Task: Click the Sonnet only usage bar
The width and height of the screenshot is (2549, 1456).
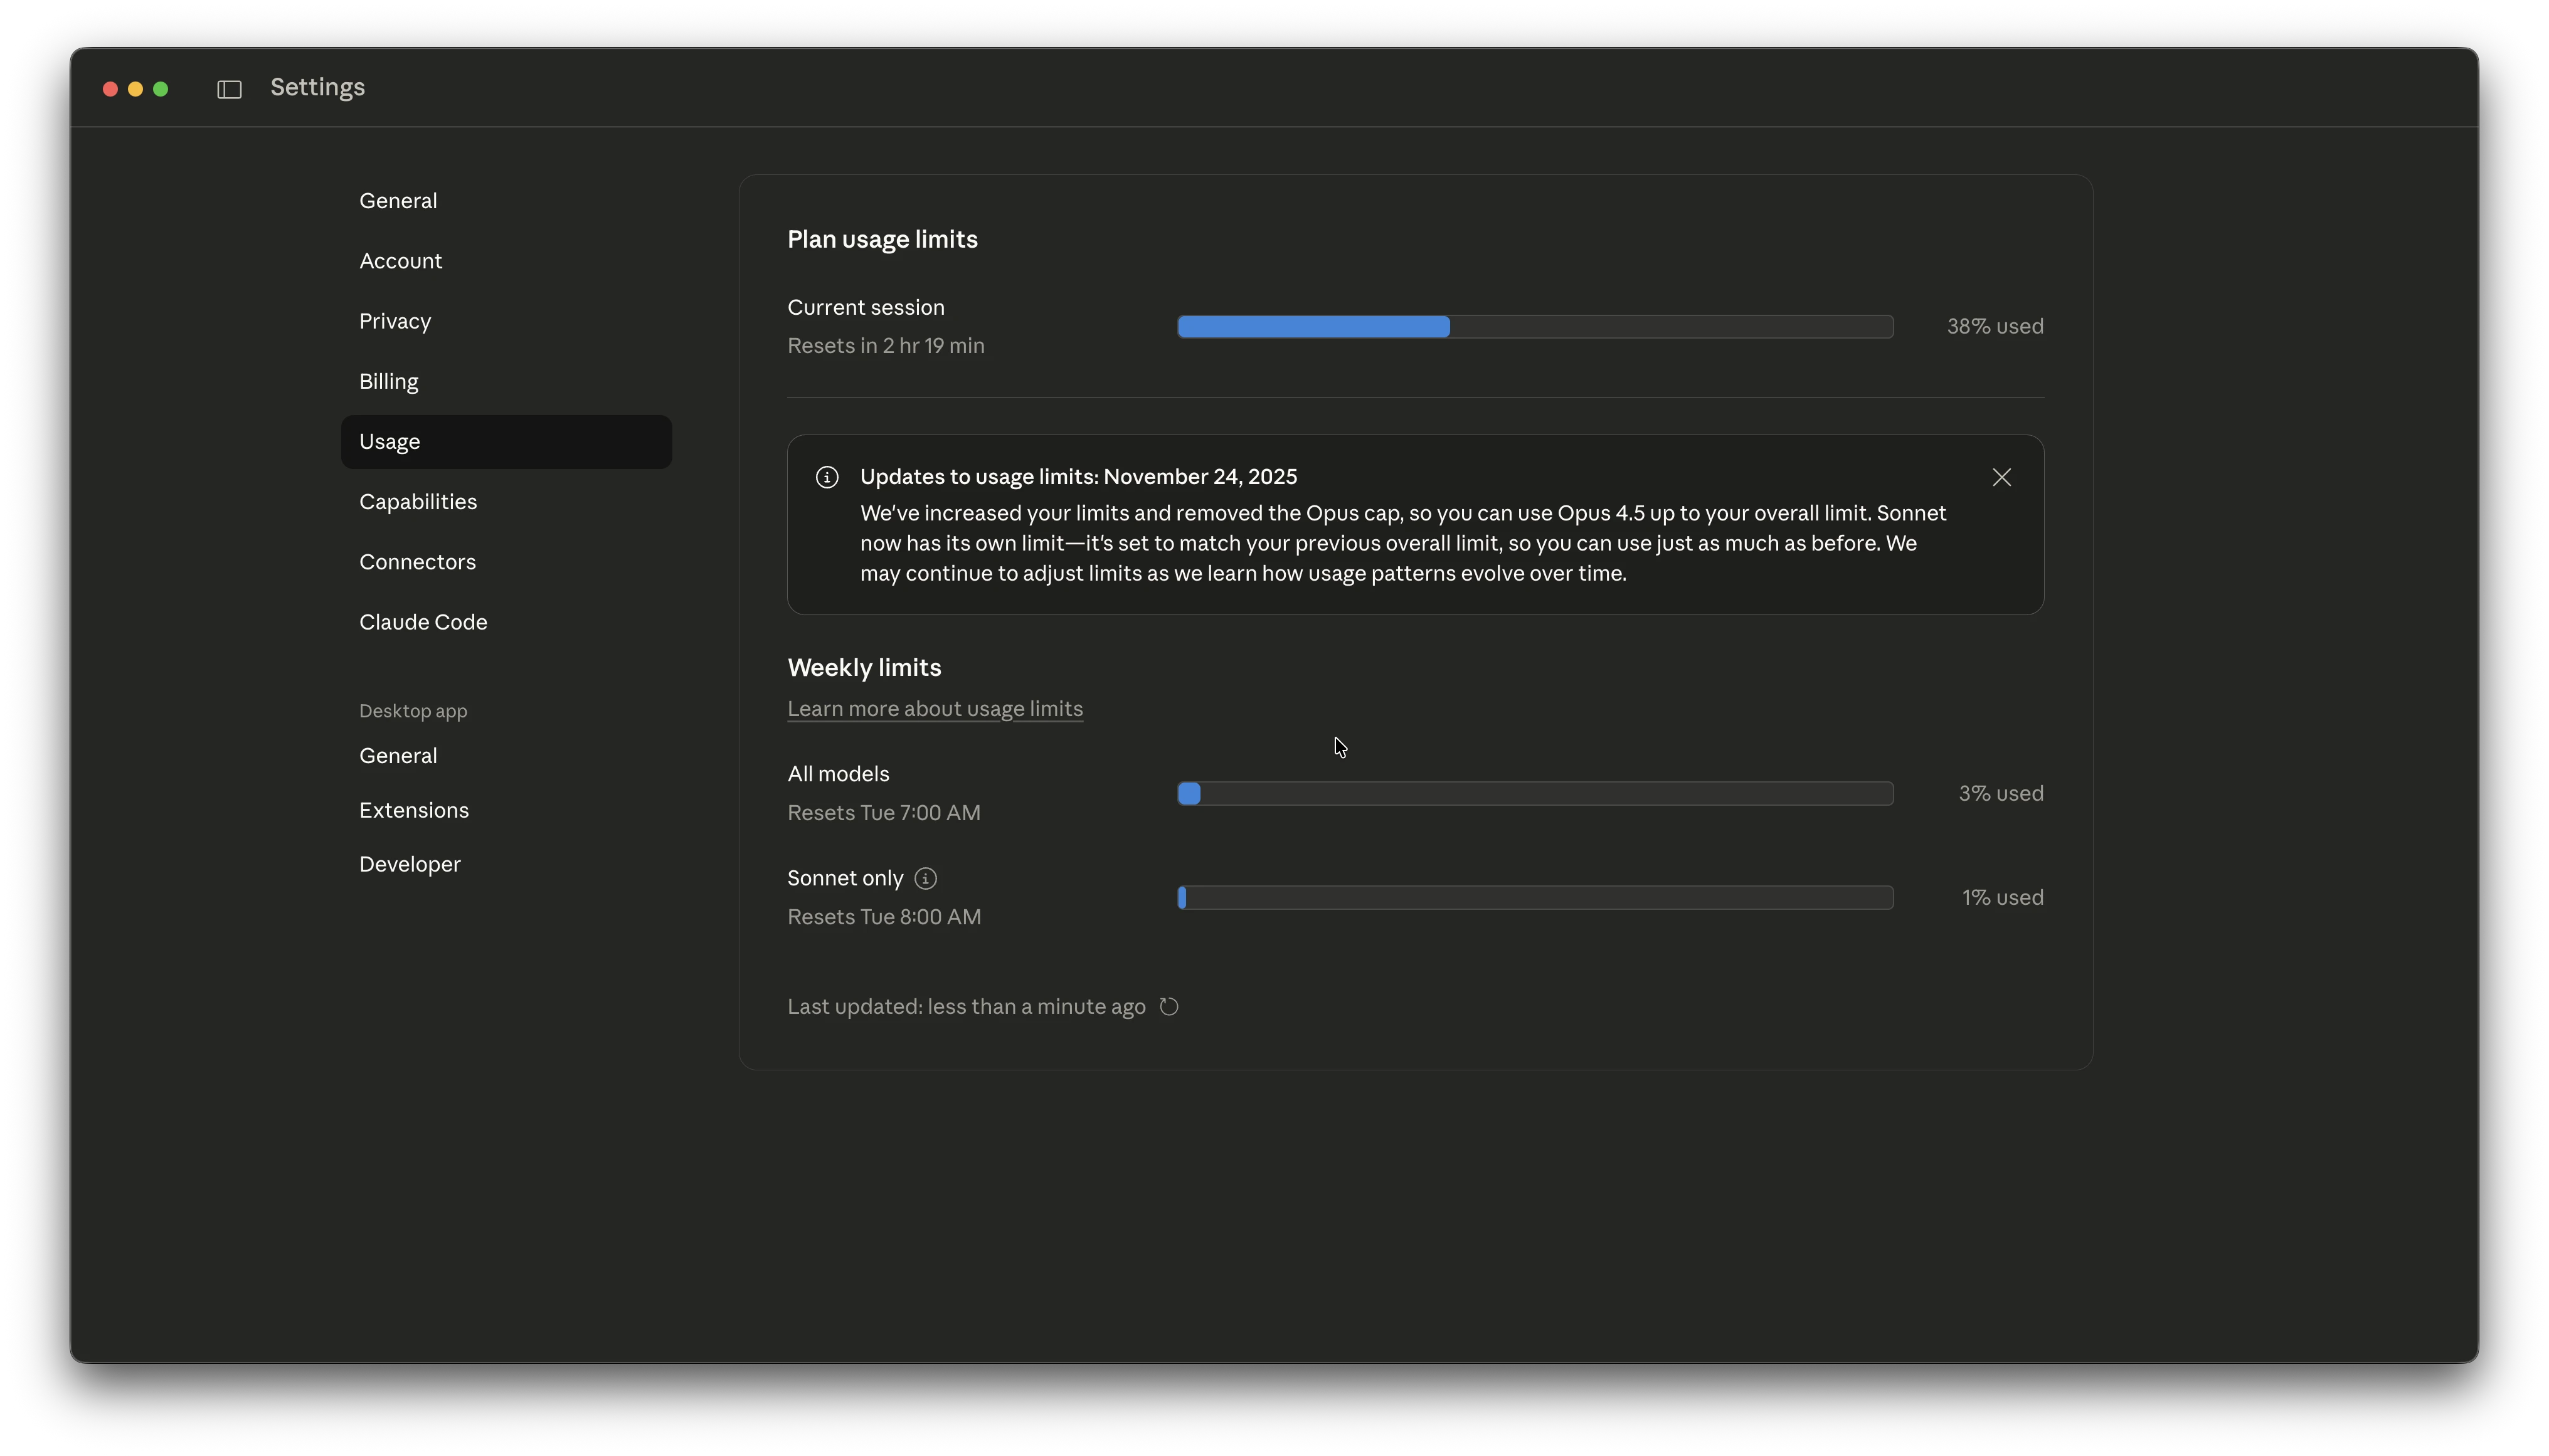Action: [x=1535, y=898]
